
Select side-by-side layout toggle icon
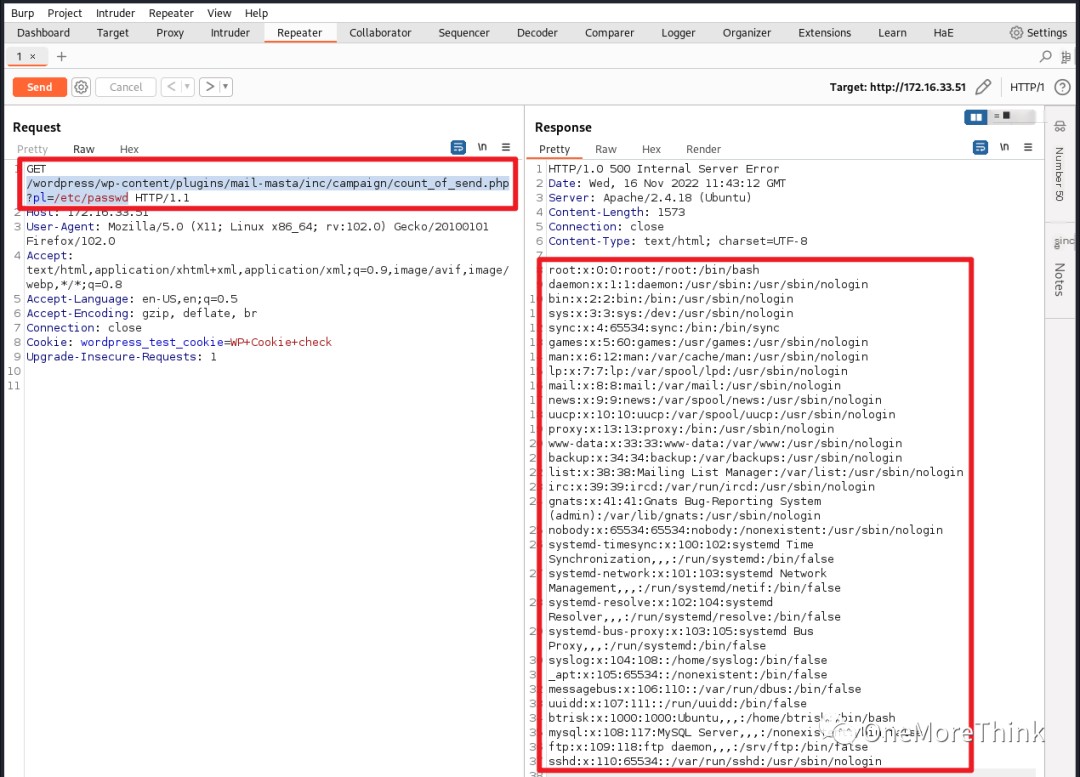[x=976, y=117]
